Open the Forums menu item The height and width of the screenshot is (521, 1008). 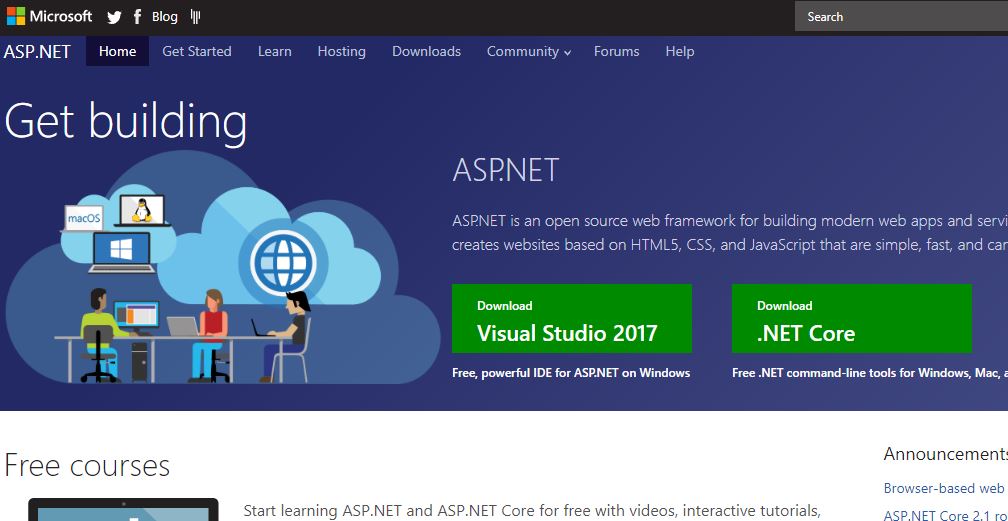coord(616,51)
